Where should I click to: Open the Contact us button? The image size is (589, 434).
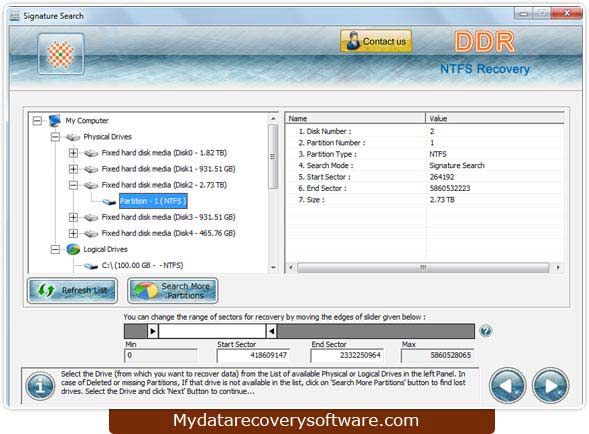pyautogui.click(x=376, y=41)
